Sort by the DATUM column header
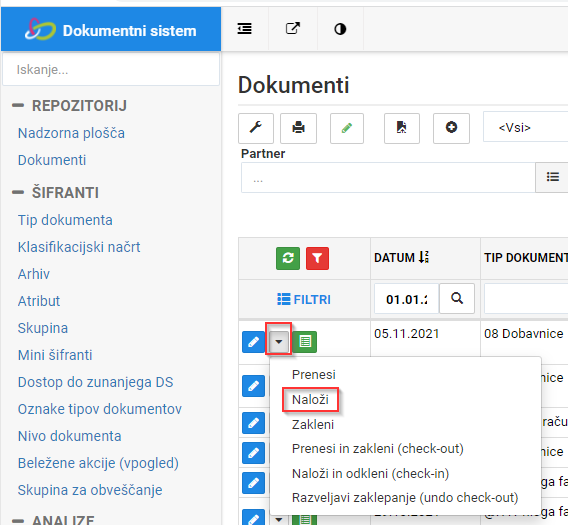 click(x=402, y=258)
